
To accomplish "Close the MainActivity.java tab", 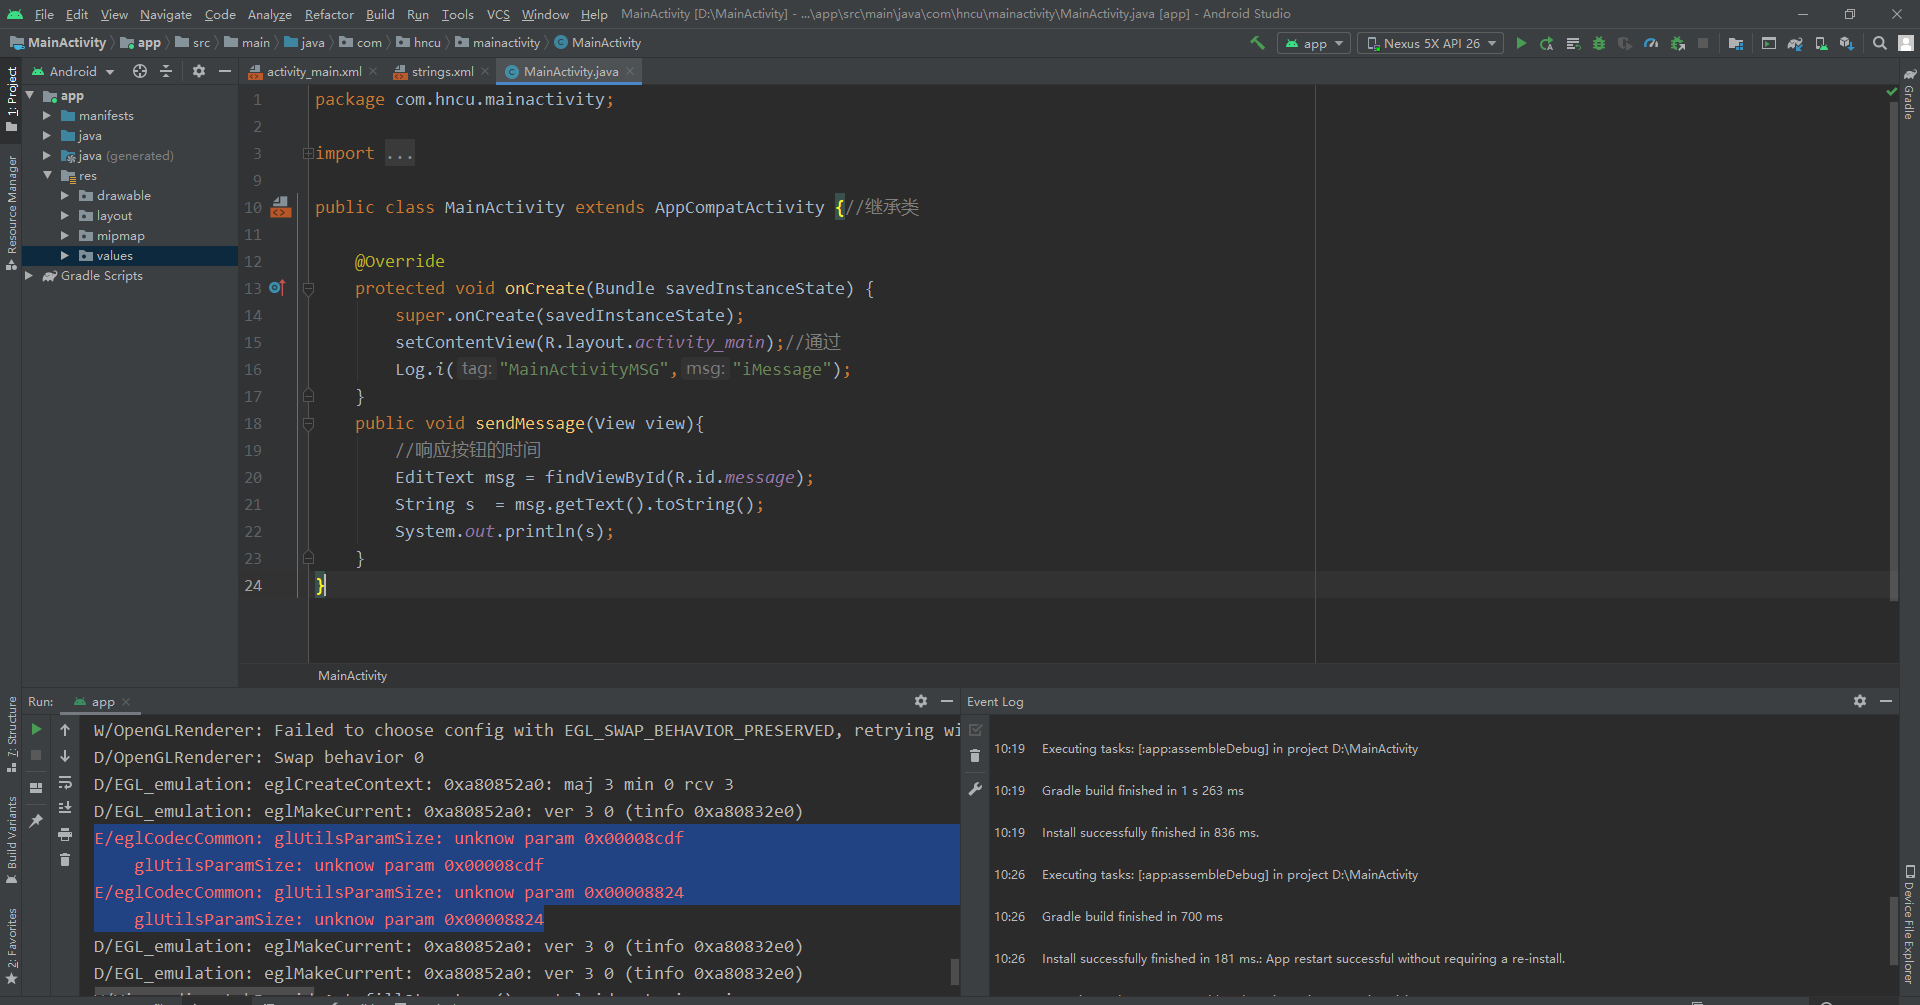I will pos(630,71).
